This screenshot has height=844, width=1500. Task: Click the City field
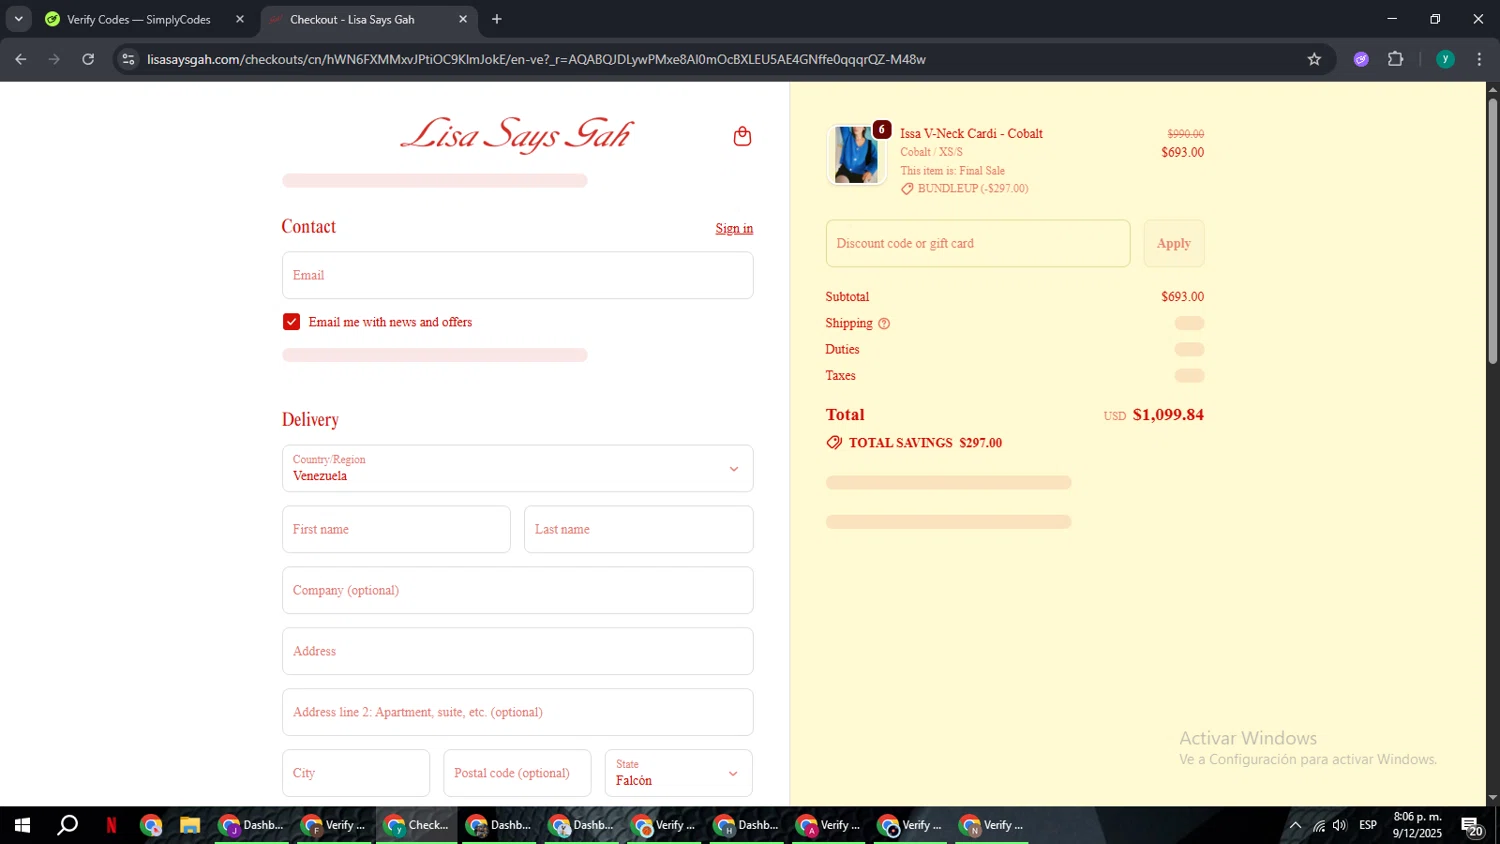[355, 773]
